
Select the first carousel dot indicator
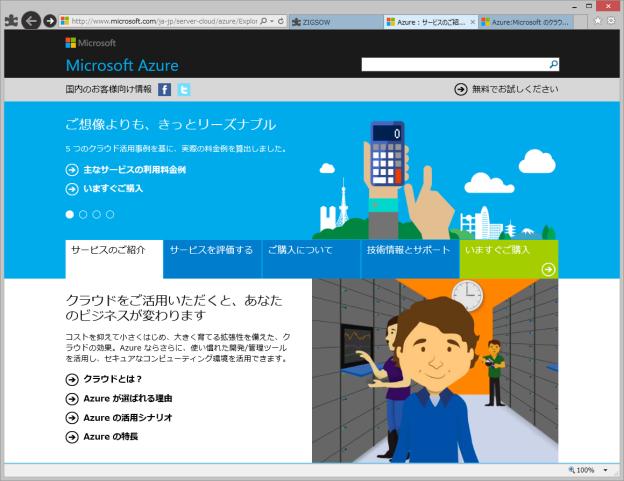pyautogui.click(x=70, y=214)
